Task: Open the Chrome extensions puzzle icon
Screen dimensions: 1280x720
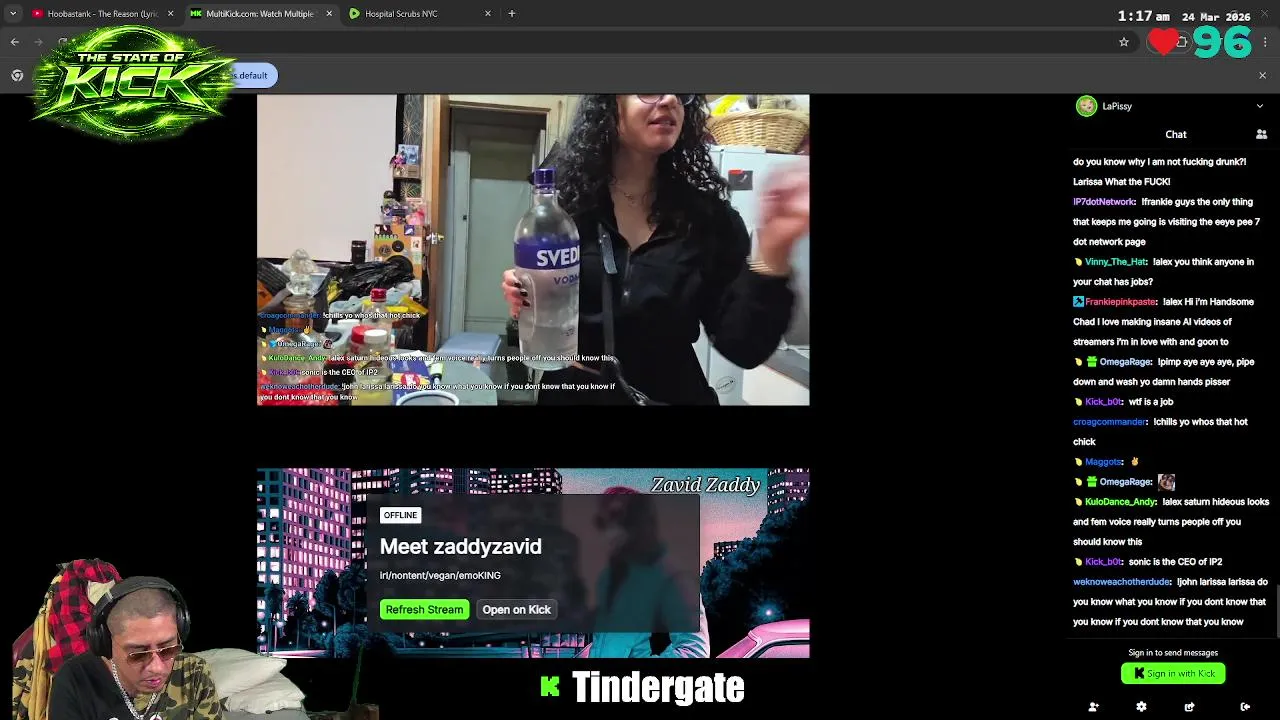Action: click(x=1181, y=42)
